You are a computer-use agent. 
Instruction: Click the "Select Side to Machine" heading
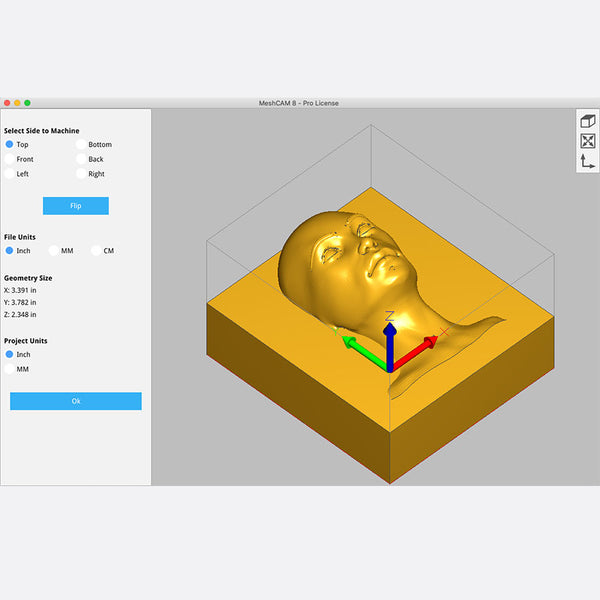42,131
